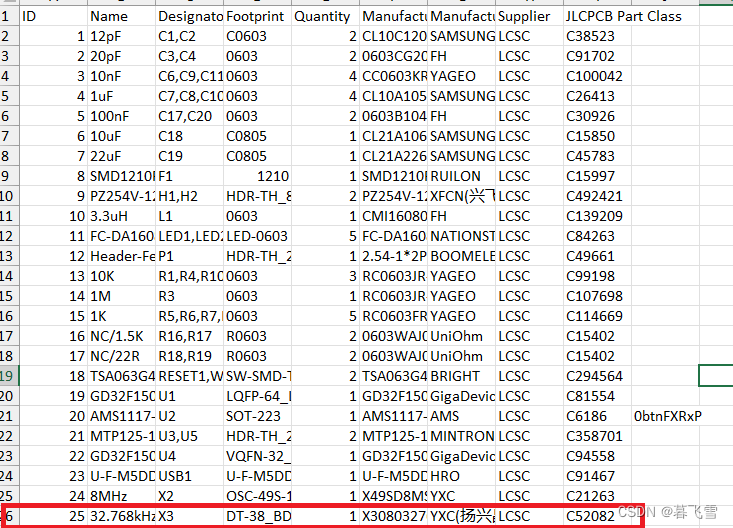Screen dimensions: 733x528
Task: Select footprint cell VQFN-32
Action: [x=257, y=456]
